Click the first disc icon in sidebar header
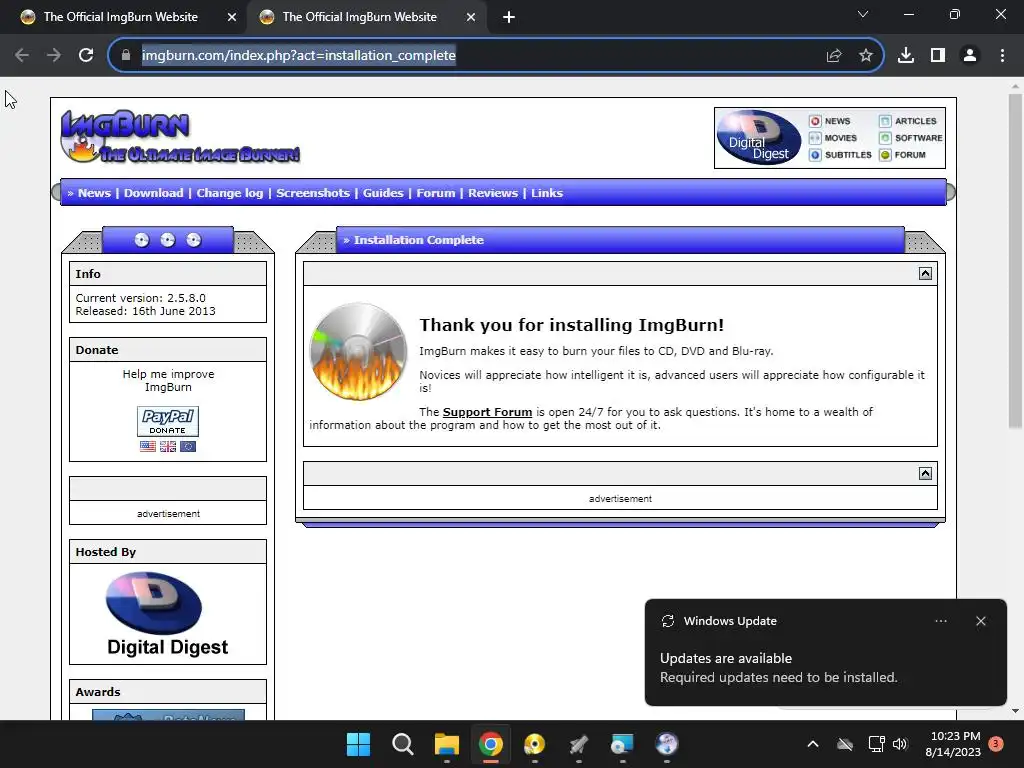The width and height of the screenshot is (1024, 768). tap(142, 240)
